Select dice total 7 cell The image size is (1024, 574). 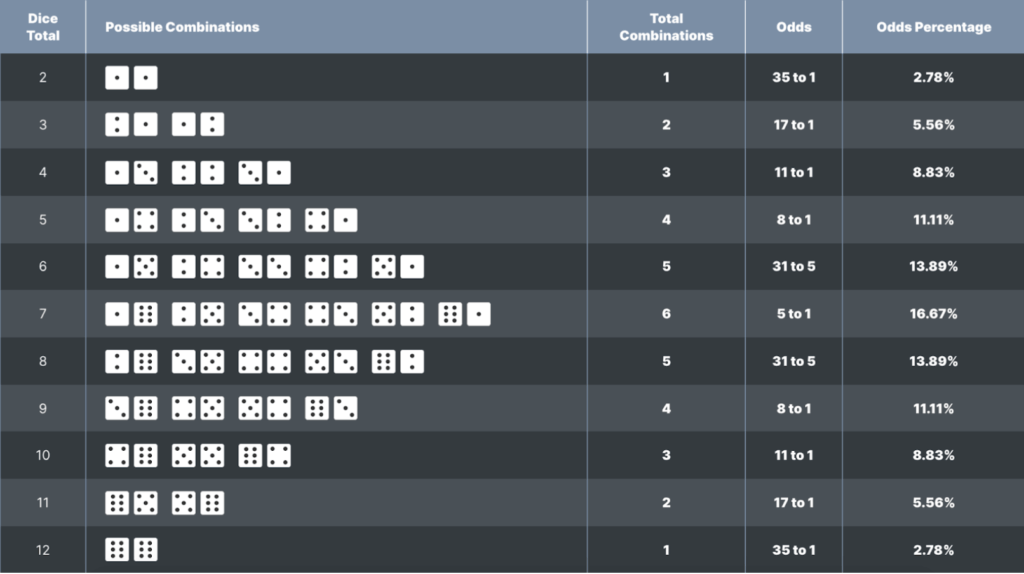43,314
